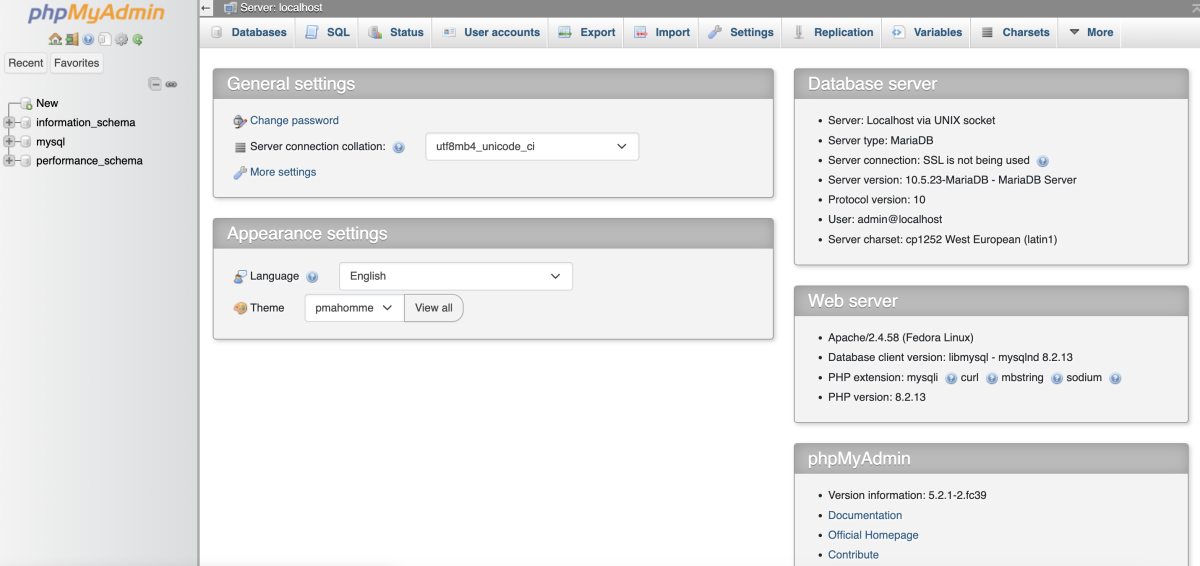This screenshot has height=566, width=1200.
Task: Click the 'Server type: MariaDB' text
Action: pos(880,141)
